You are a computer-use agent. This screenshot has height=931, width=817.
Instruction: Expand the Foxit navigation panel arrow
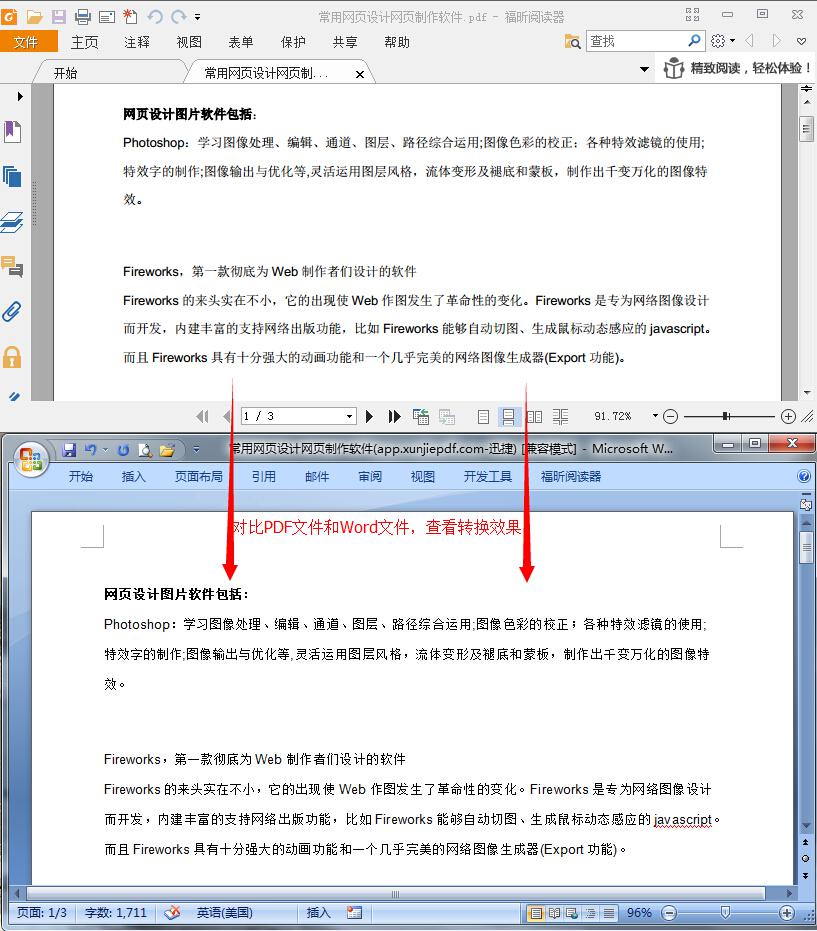(20, 96)
